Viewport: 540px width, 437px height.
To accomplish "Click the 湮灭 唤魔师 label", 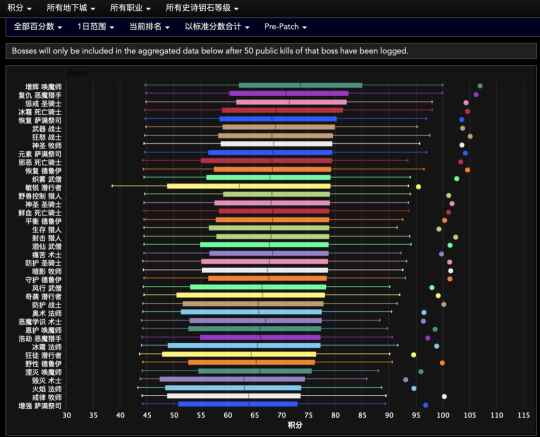I will point(43,373).
